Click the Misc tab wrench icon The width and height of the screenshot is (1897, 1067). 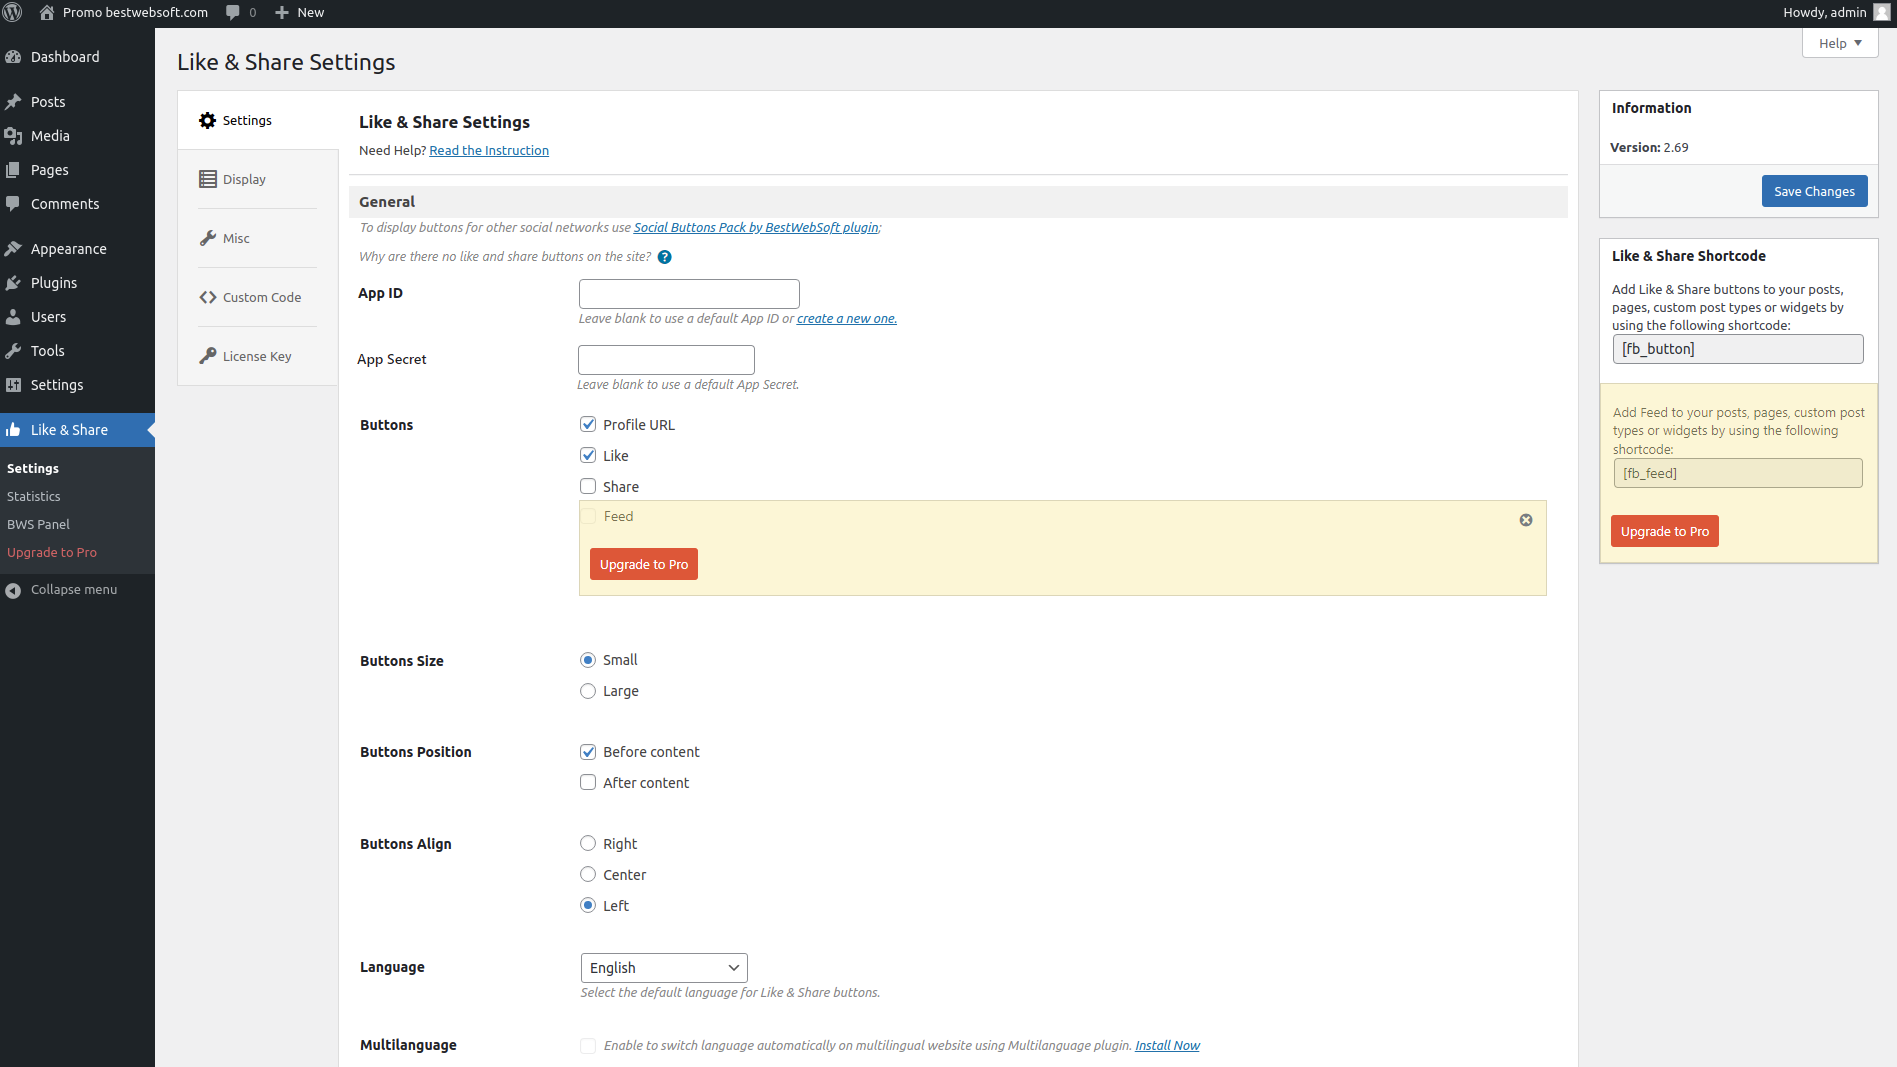coord(207,238)
